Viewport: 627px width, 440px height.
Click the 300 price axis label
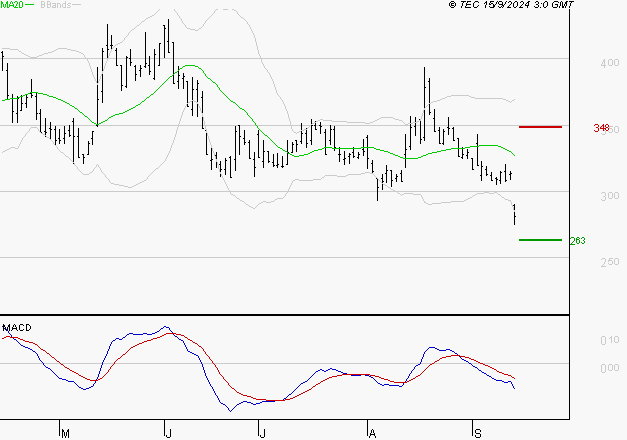point(610,196)
